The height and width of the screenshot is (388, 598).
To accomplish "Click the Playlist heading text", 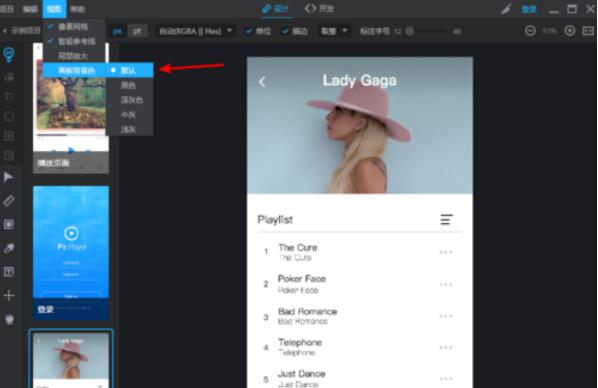I will [x=275, y=219].
